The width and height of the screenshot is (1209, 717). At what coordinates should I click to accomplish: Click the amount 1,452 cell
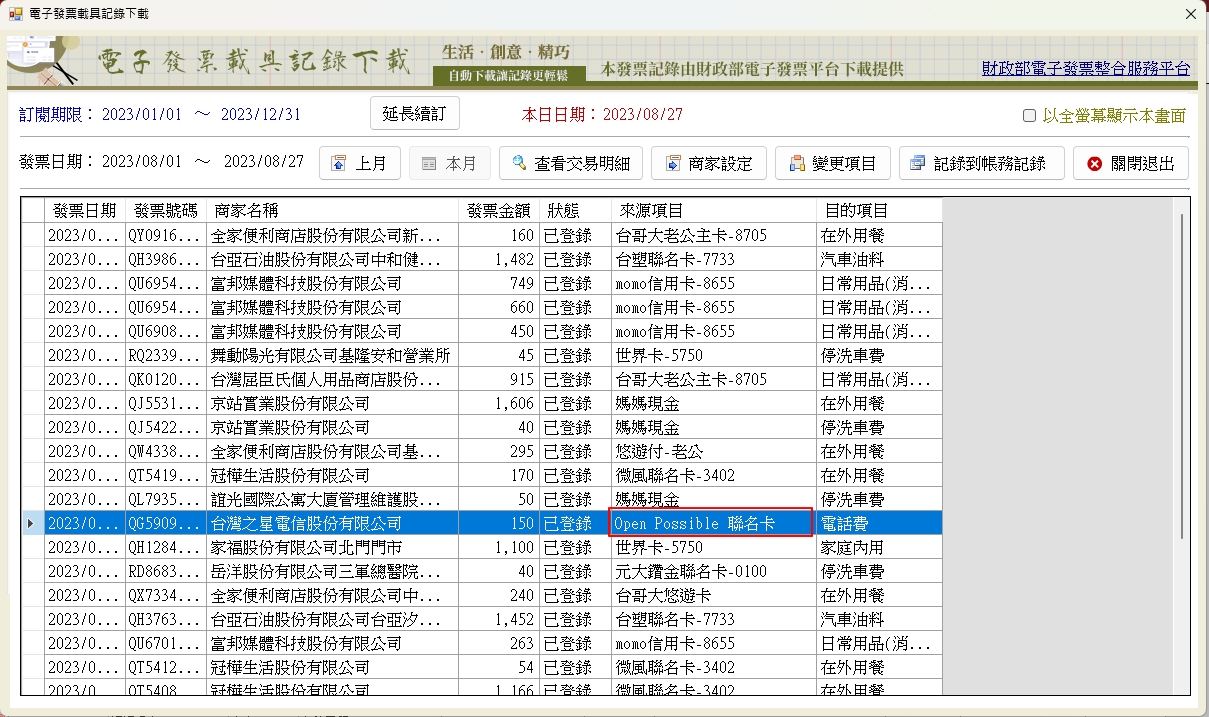[499, 619]
